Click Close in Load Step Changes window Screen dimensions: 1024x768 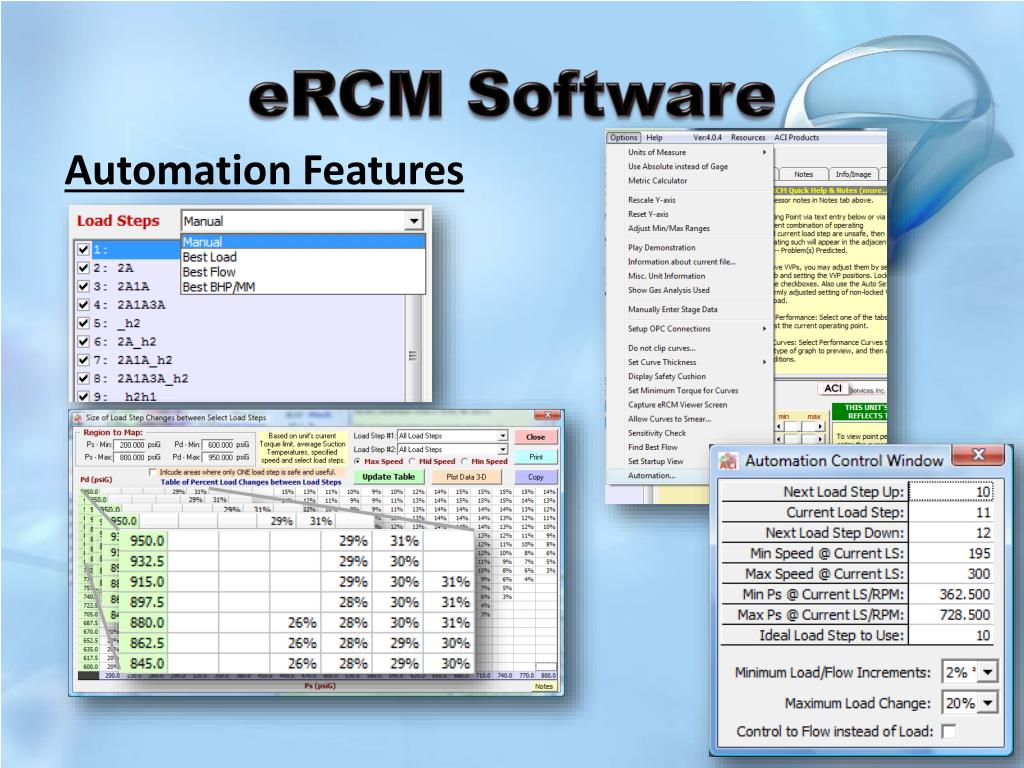coord(536,437)
